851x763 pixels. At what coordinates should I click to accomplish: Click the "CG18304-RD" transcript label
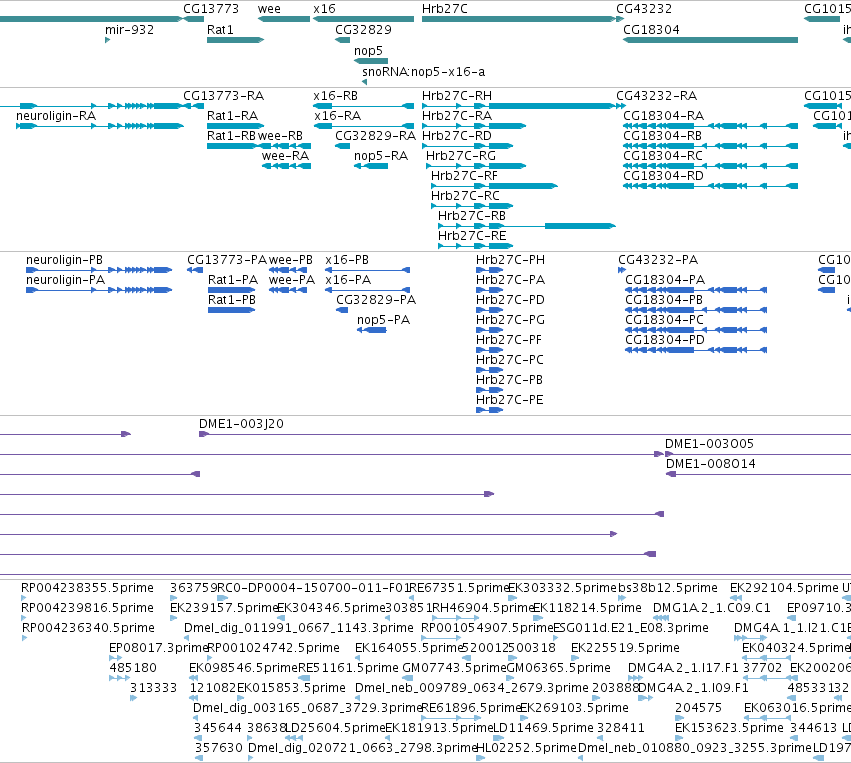click(x=663, y=176)
